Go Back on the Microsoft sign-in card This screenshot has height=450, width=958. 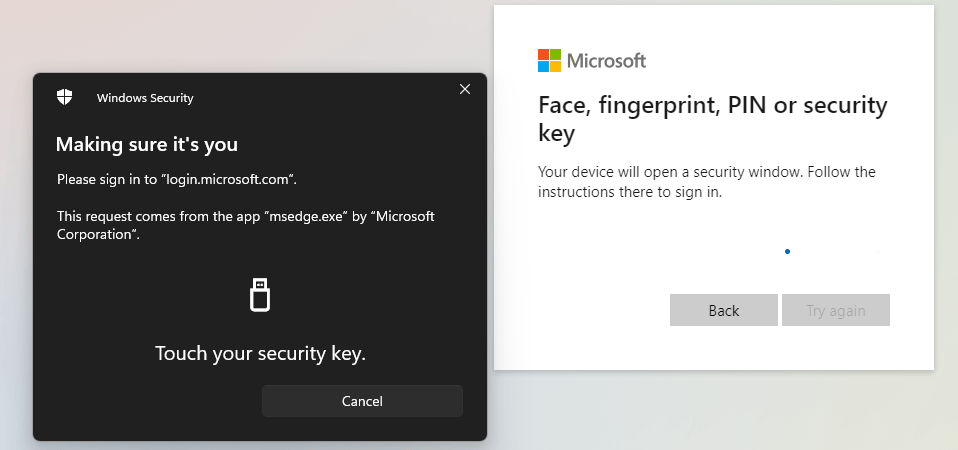tap(723, 310)
